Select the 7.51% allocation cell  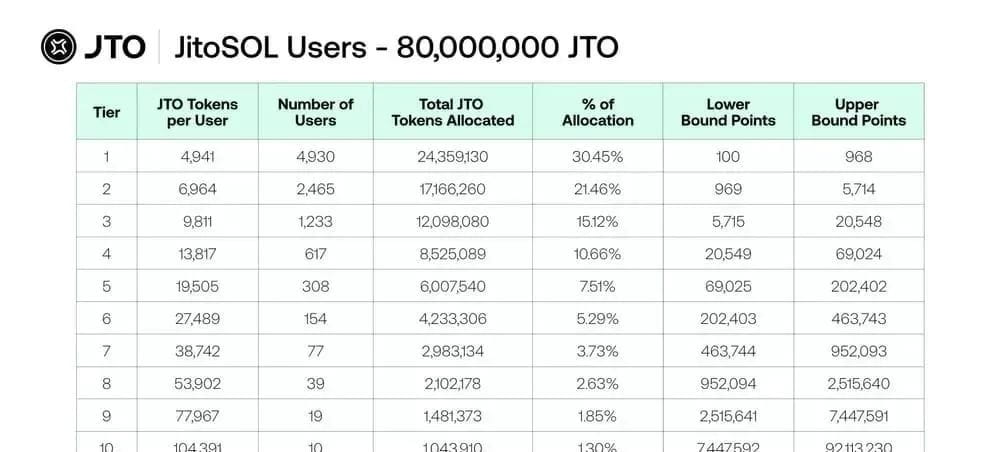tap(597, 286)
